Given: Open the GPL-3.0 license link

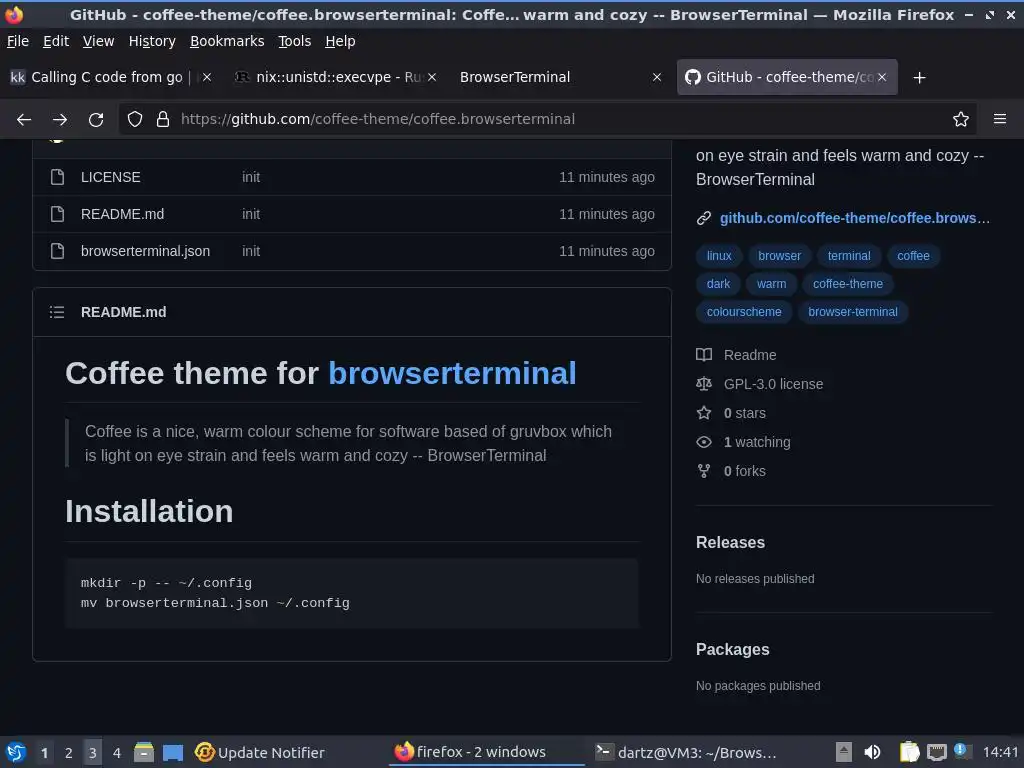Looking at the screenshot, I should pyautogui.click(x=773, y=384).
